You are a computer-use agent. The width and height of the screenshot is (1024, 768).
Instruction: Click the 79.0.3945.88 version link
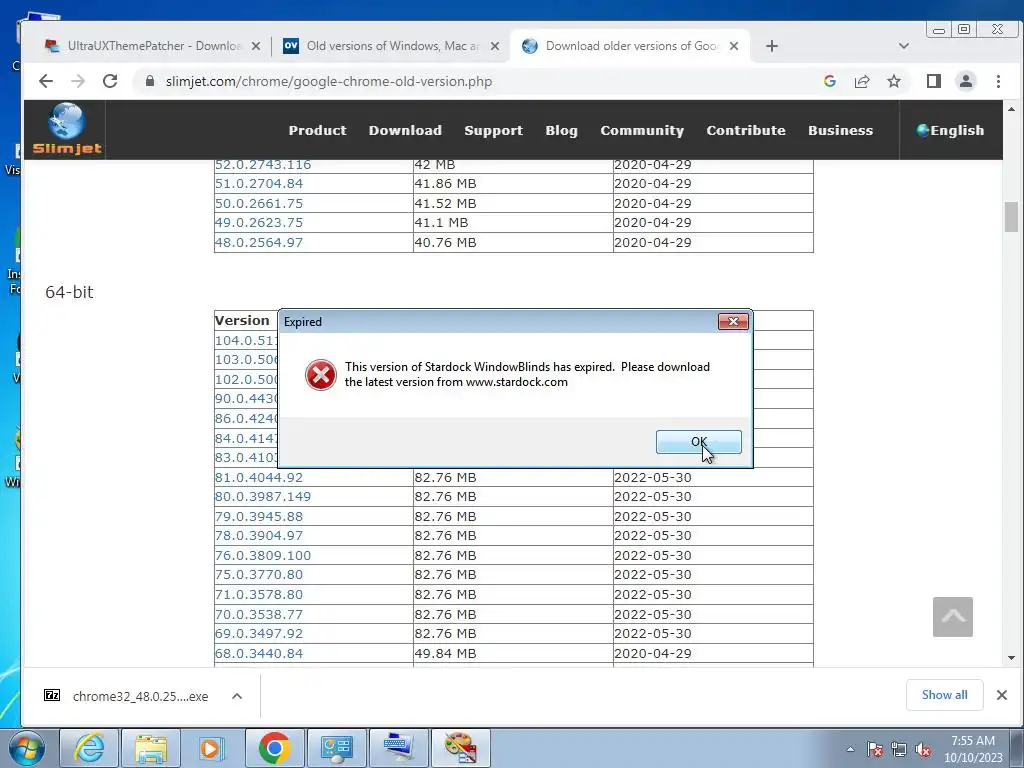pos(259,517)
